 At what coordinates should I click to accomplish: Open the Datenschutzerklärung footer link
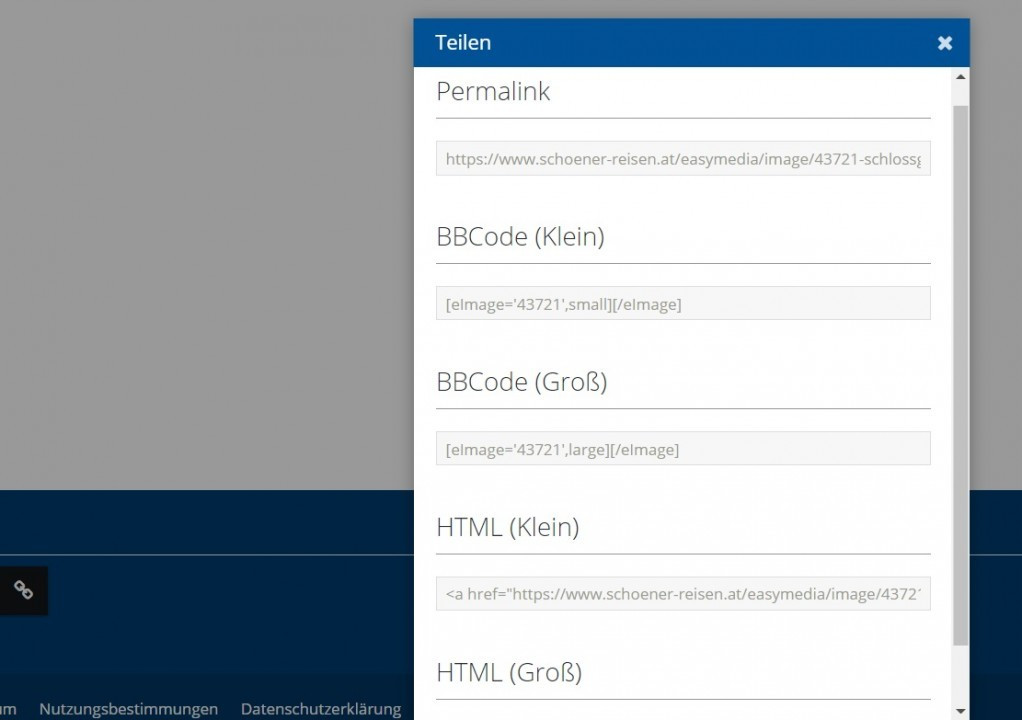pyautogui.click(x=320, y=709)
